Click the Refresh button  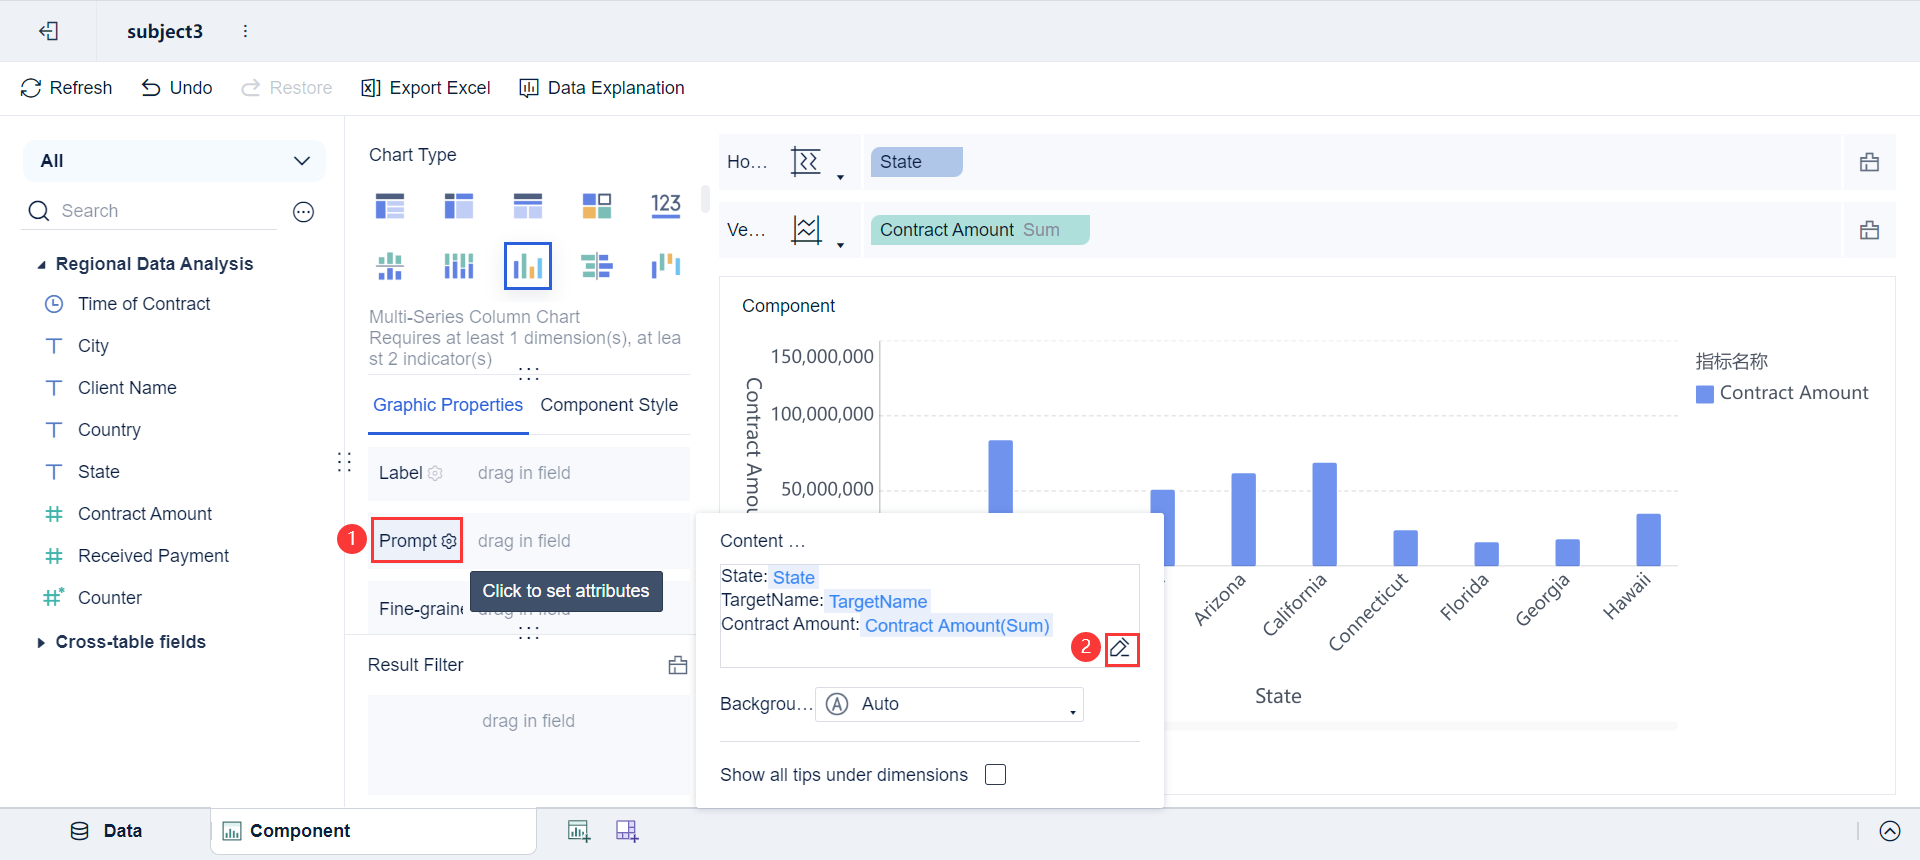point(66,88)
